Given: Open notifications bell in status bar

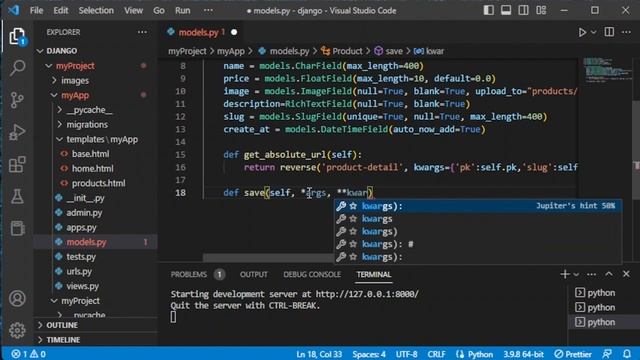Looking at the screenshot, I should 627,354.
